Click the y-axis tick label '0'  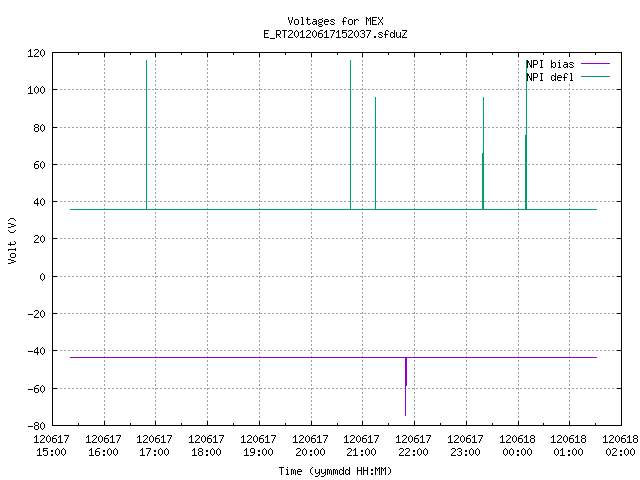pyautogui.click(x=42, y=277)
